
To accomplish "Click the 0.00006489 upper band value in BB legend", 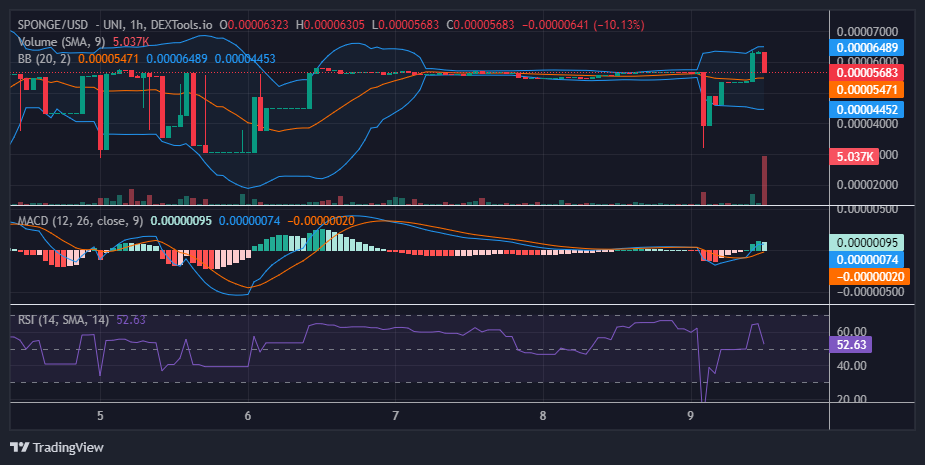I will (x=177, y=59).
